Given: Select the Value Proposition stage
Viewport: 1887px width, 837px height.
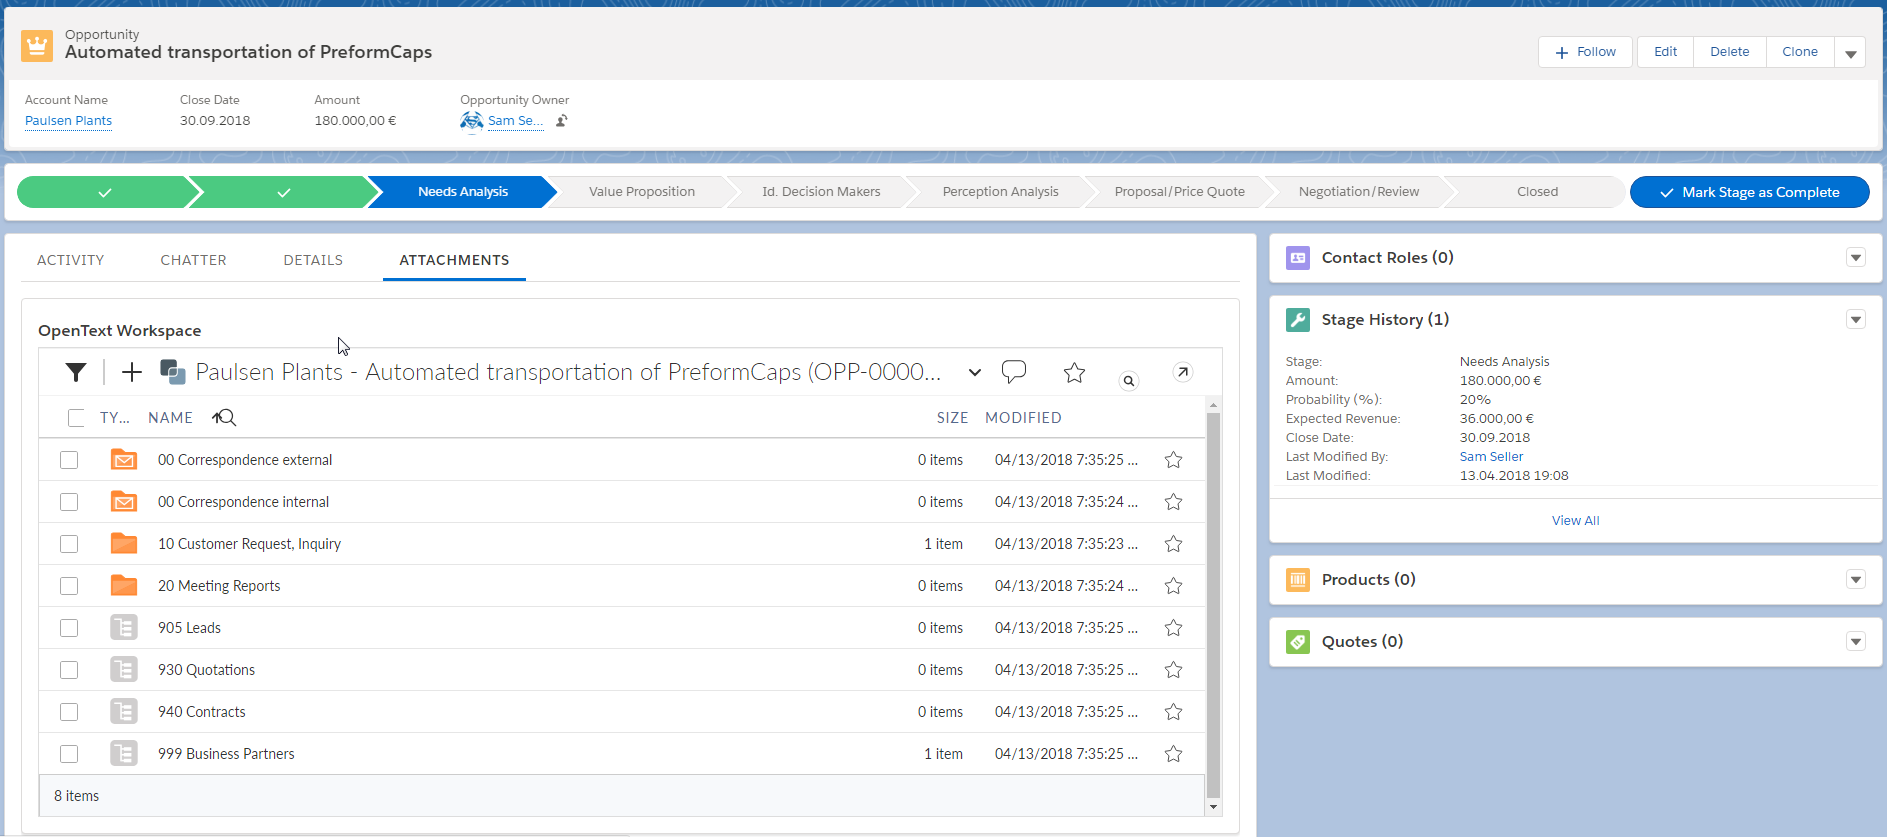Looking at the screenshot, I should tap(642, 192).
